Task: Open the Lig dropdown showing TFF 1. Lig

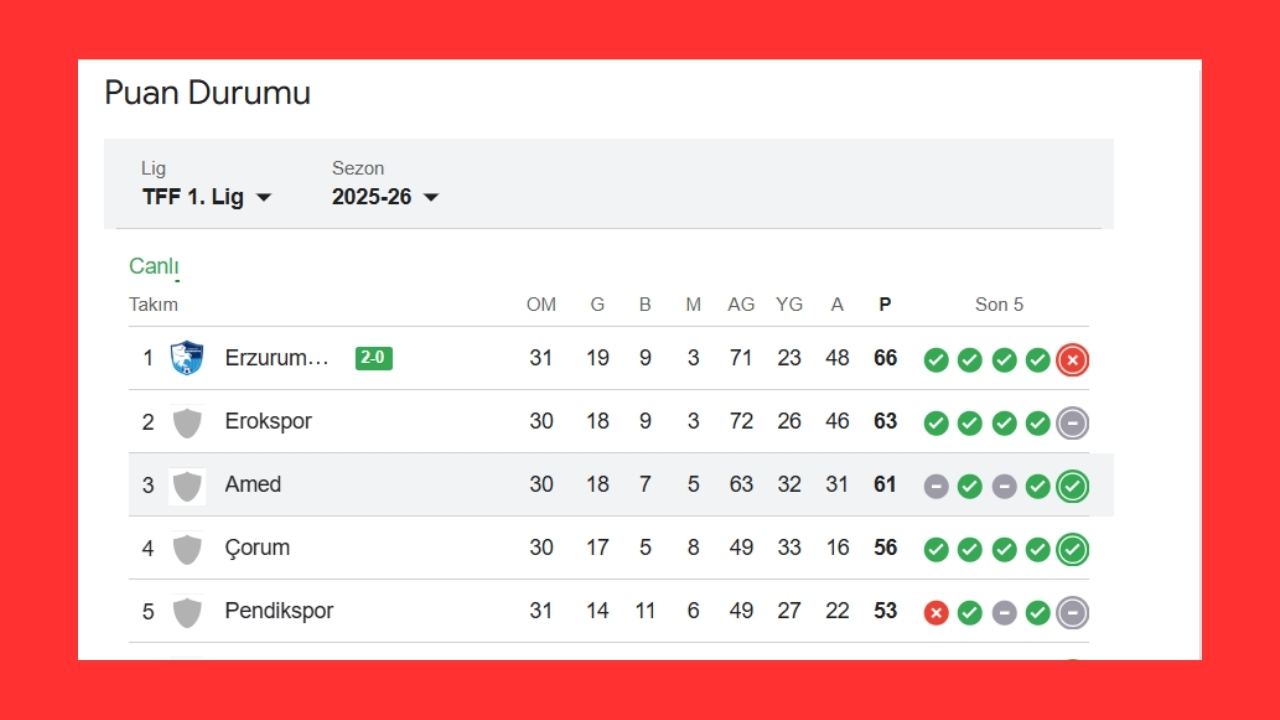Action: (x=207, y=197)
